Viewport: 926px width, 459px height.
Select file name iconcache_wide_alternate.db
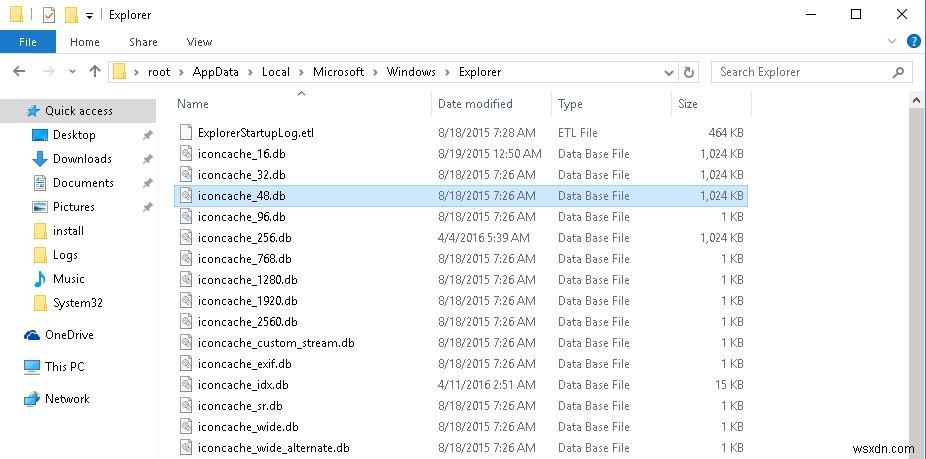(273, 448)
